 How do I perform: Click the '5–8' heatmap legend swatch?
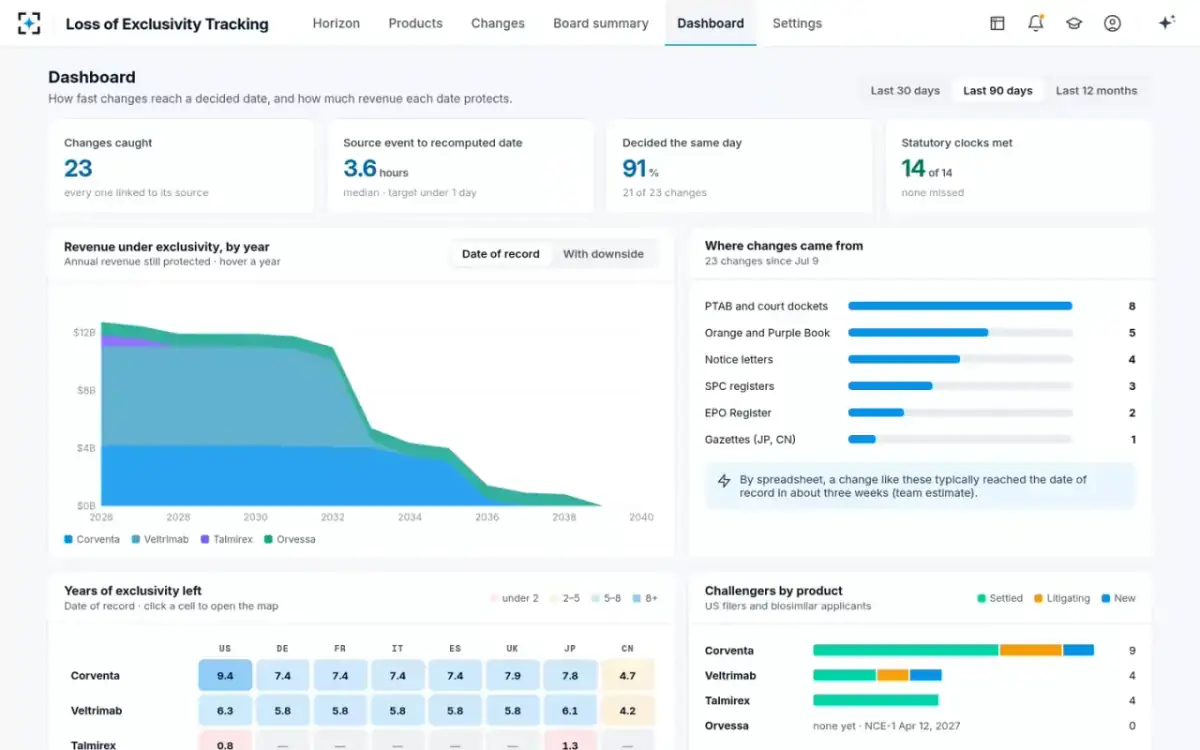pyautogui.click(x=595, y=598)
